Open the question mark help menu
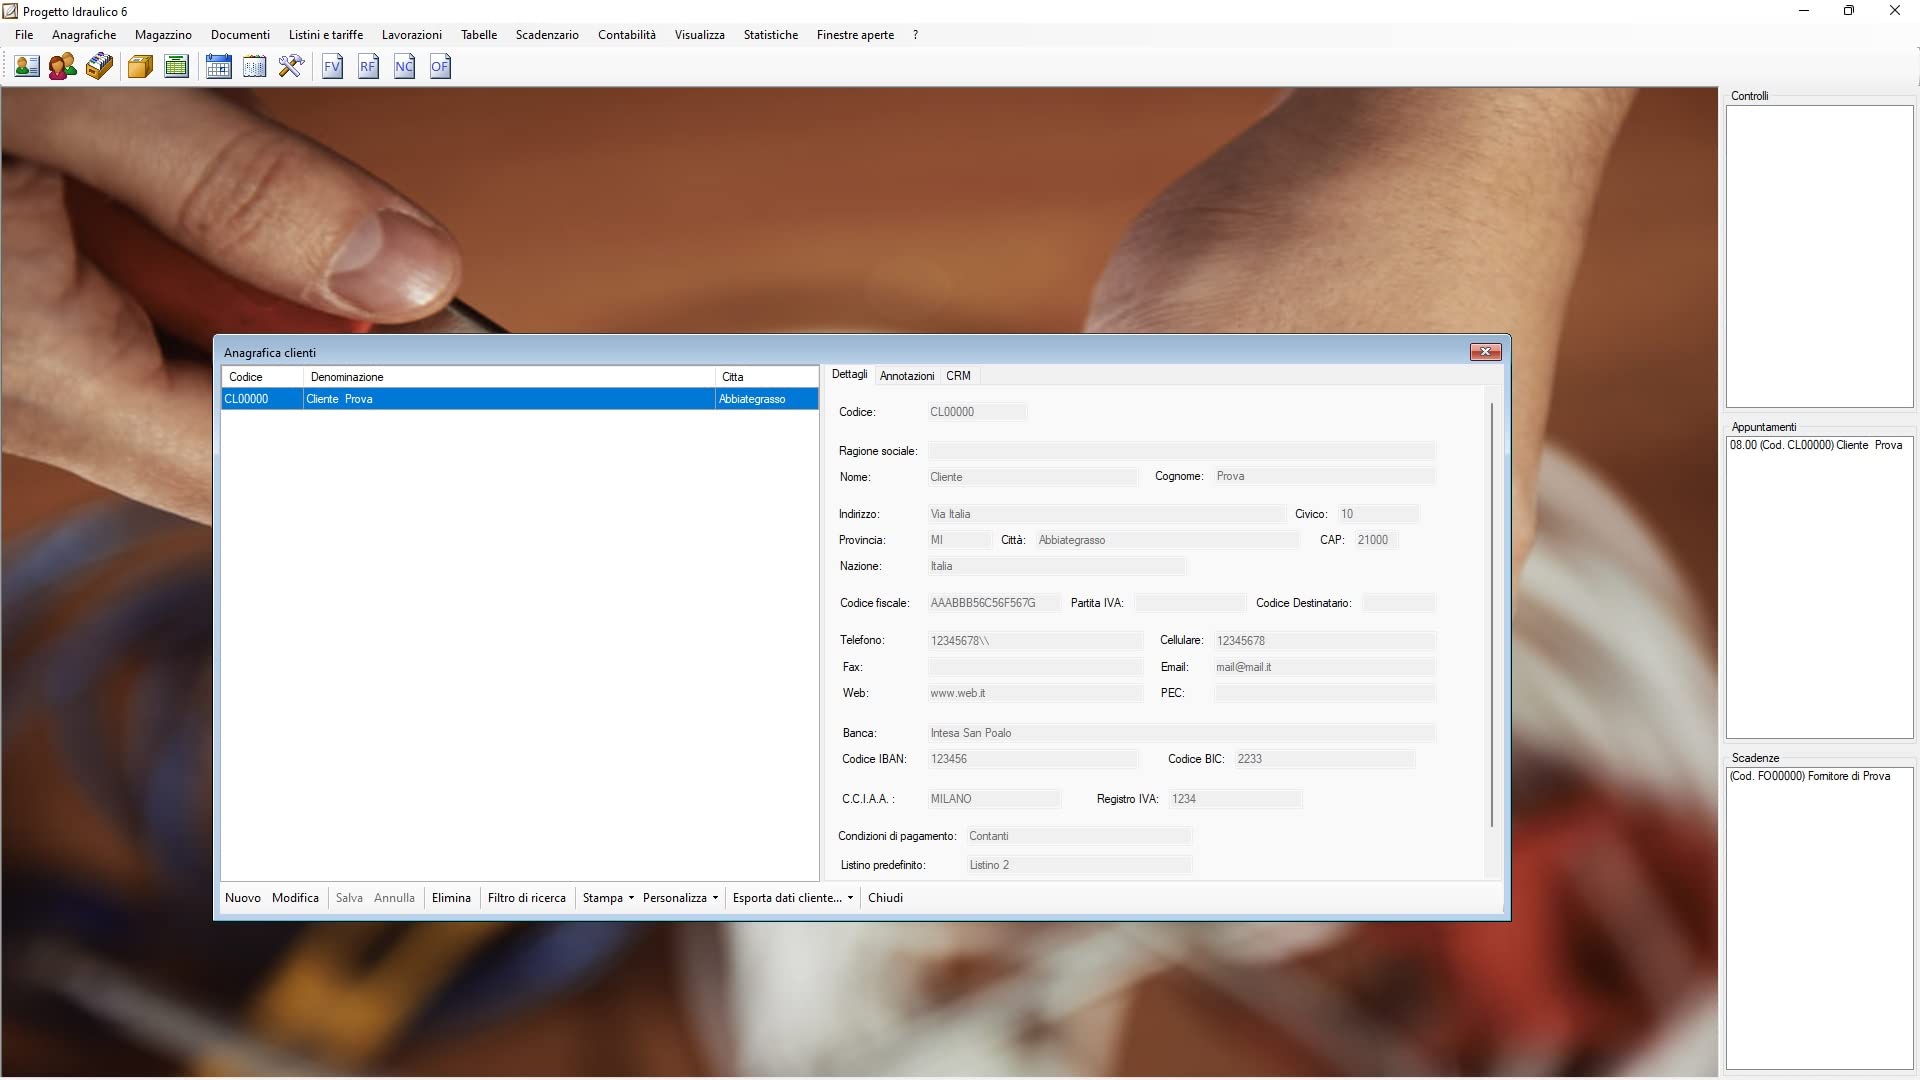1920x1080 pixels. point(915,35)
